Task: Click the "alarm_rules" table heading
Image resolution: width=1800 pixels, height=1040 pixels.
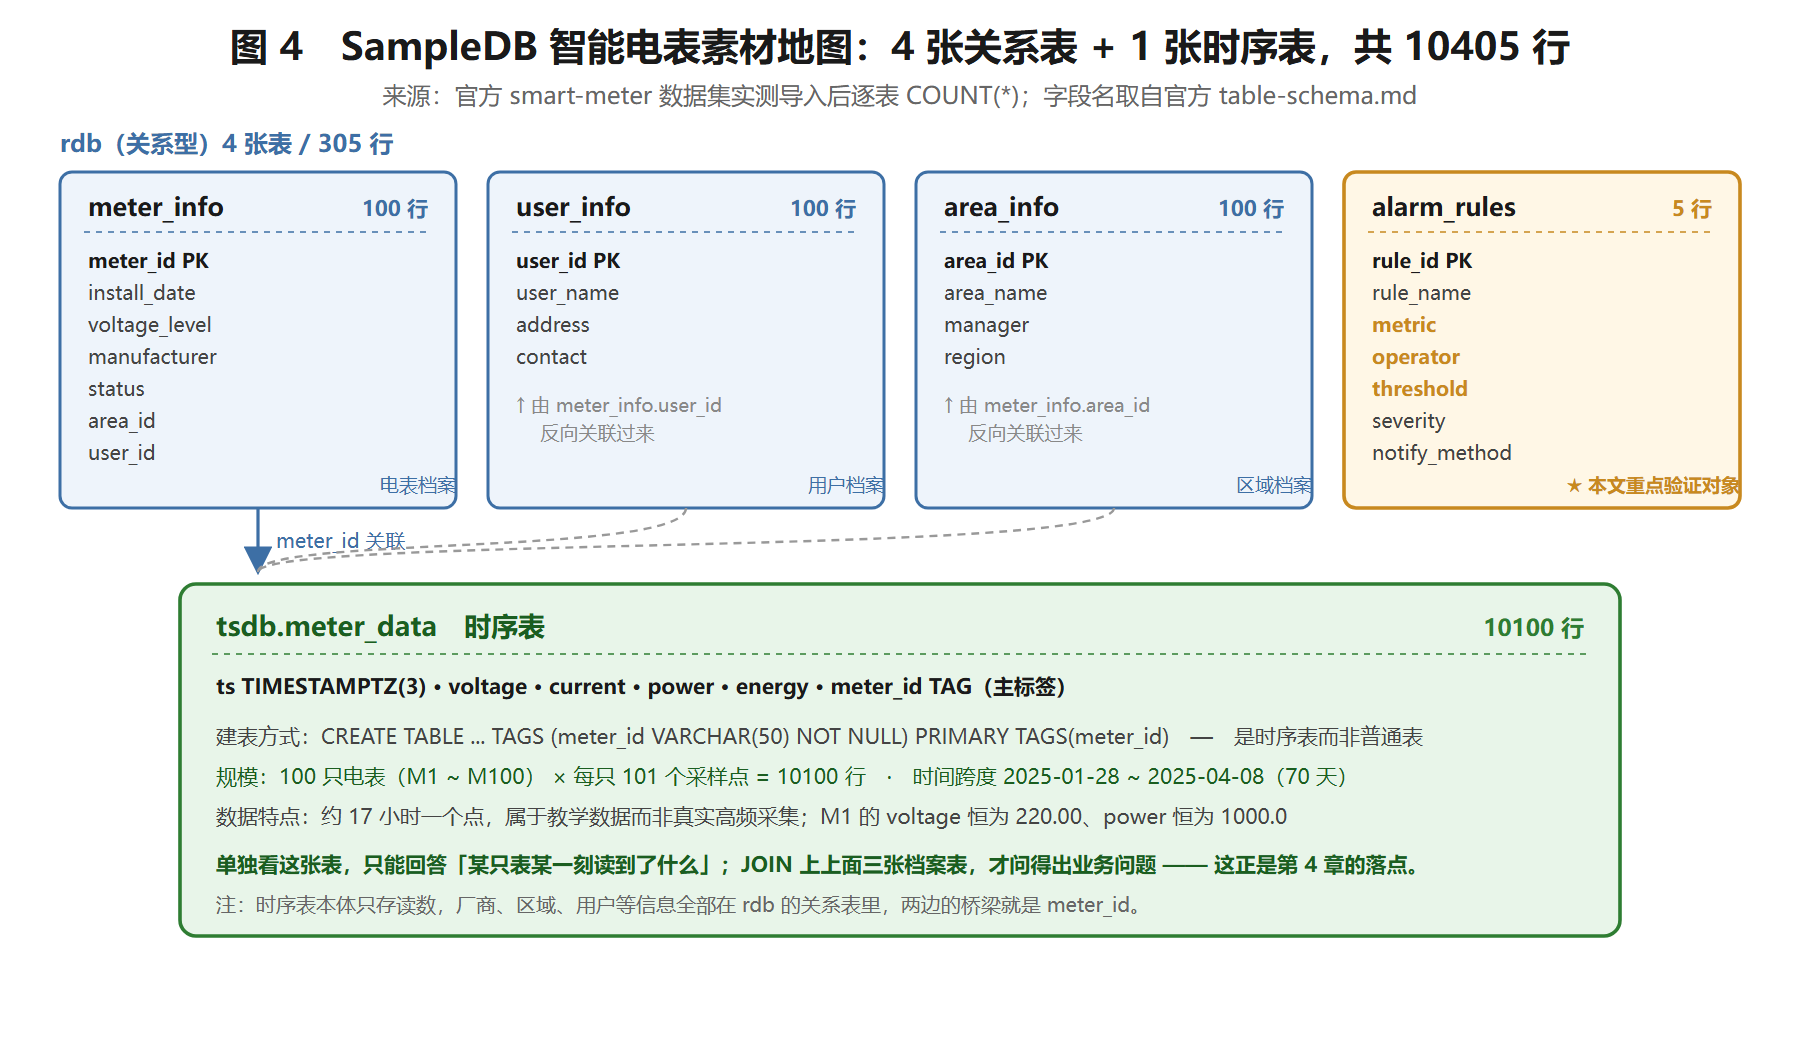Action: coord(1444,207)
